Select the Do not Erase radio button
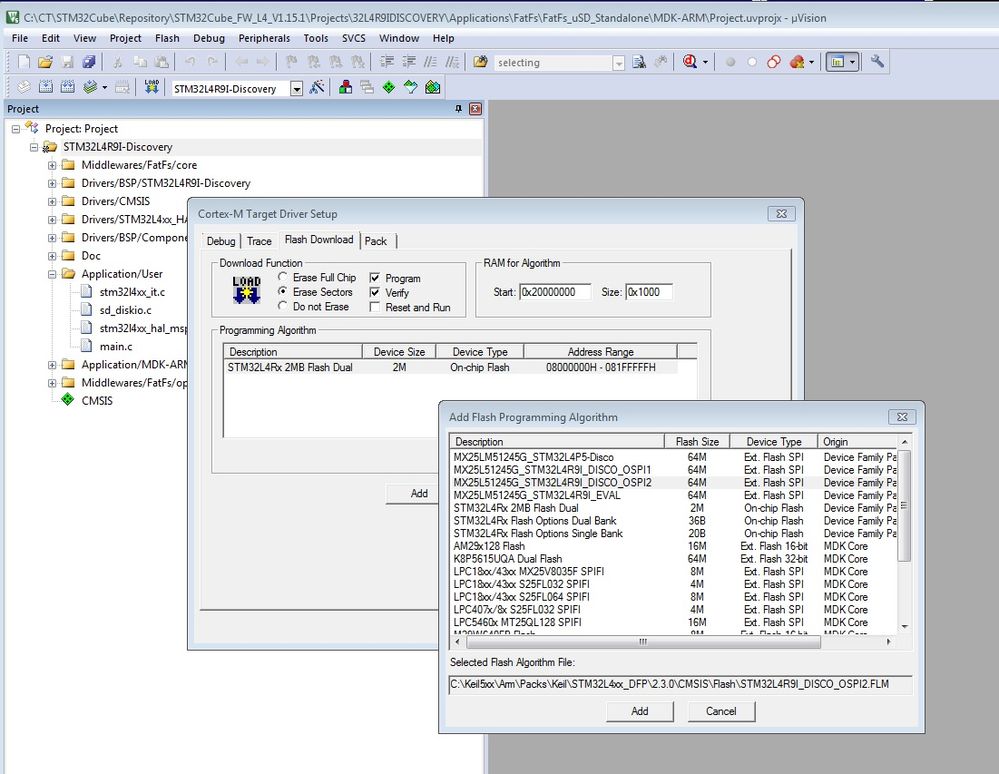 283,306
